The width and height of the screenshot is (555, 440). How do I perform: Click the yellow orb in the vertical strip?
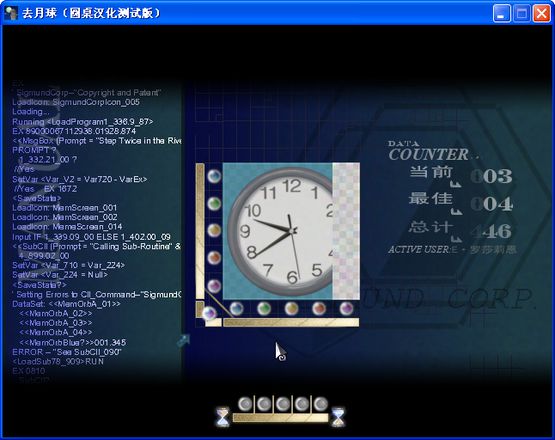point(214,230)
